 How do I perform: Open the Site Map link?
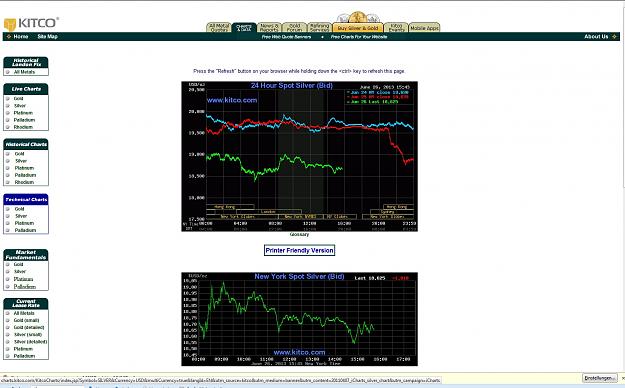(47, 36)
